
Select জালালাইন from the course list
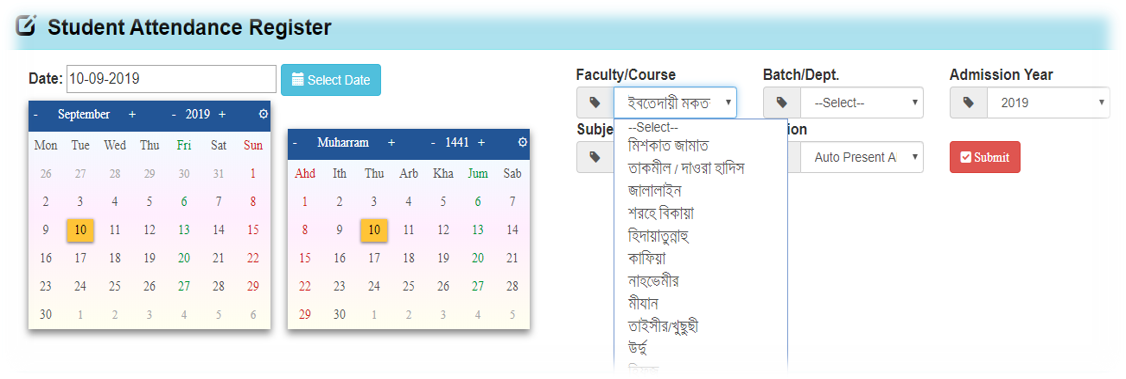click(654, 191)
